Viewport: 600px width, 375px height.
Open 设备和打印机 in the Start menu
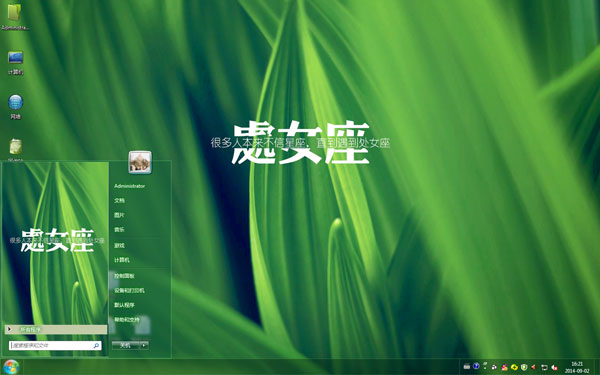click(129, 290)
